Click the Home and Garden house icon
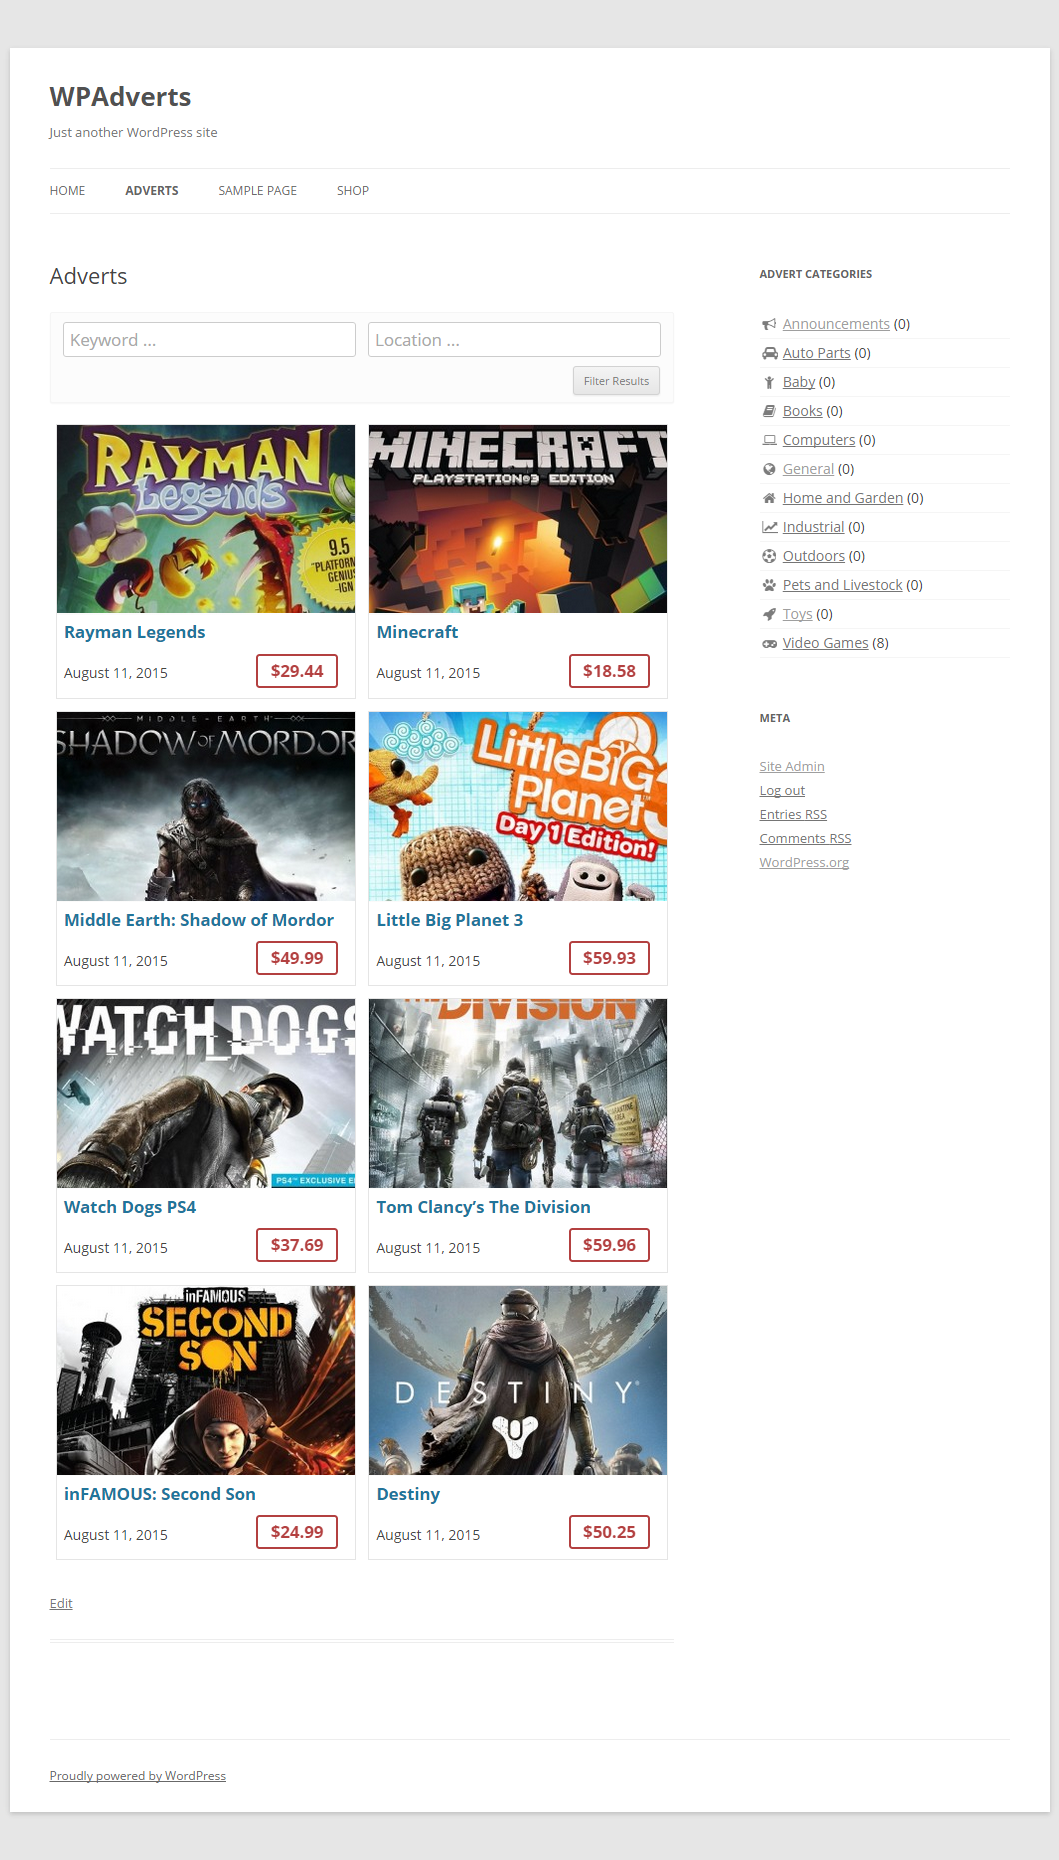Image resolution: width=1059 pixels, height=1860 pixels. click(769, 498)
